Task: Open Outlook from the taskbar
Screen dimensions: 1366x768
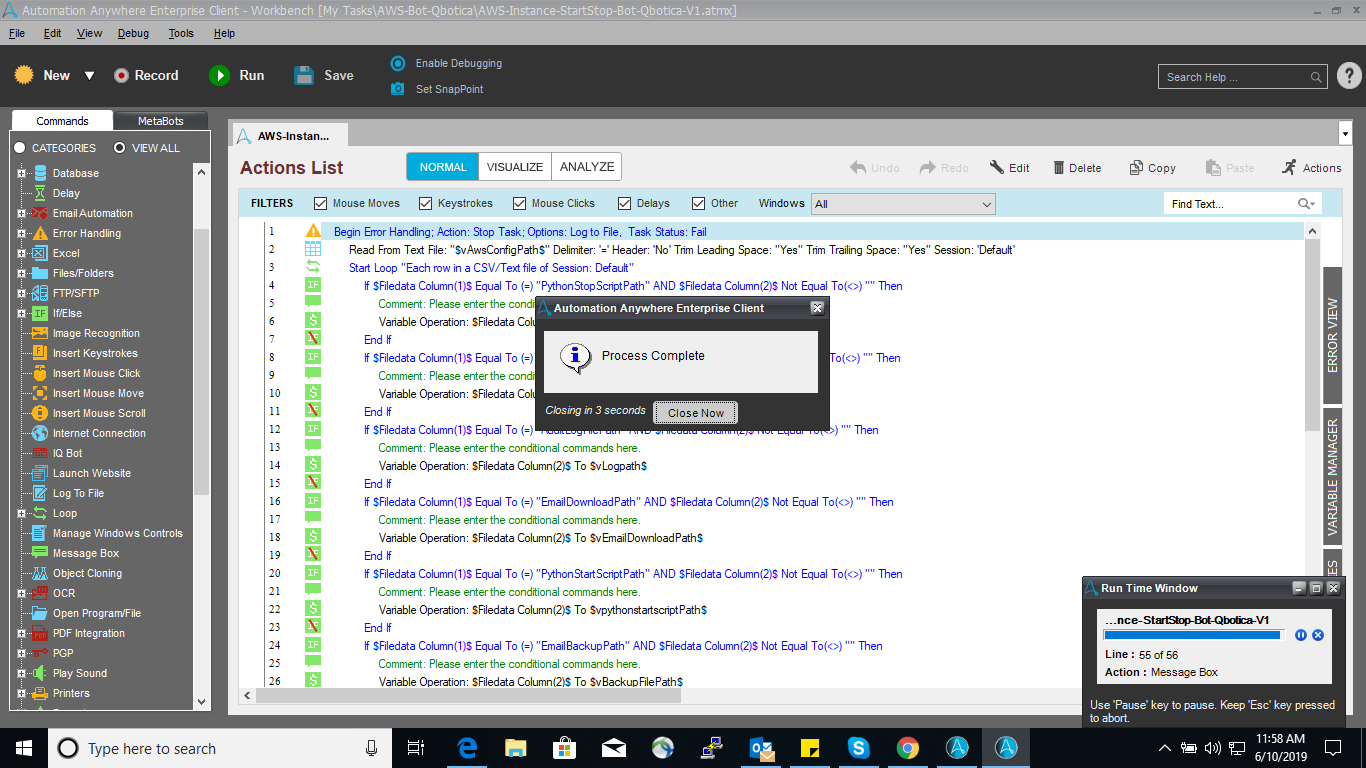Action: (761, 747)
